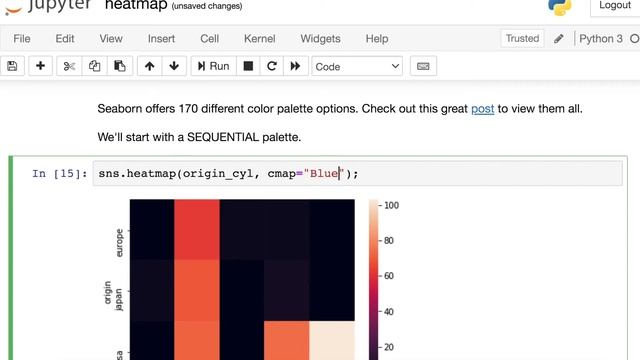Open the command palette keyboard icon
Screen dimensions: 640x360
coord(423,66)
